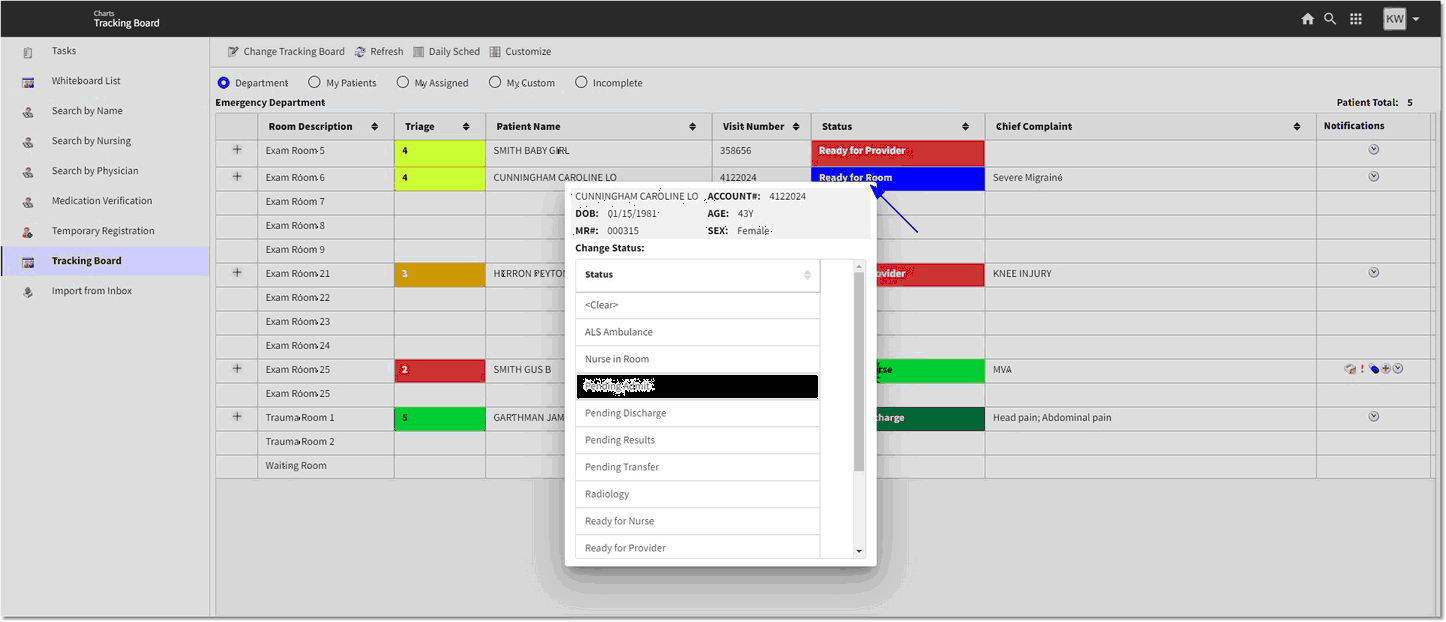Image resolution: width=1446 pixels, height=622 pixels.
Task: Click the red exclamation alert for Smith Gus B
Action: 1362,369
